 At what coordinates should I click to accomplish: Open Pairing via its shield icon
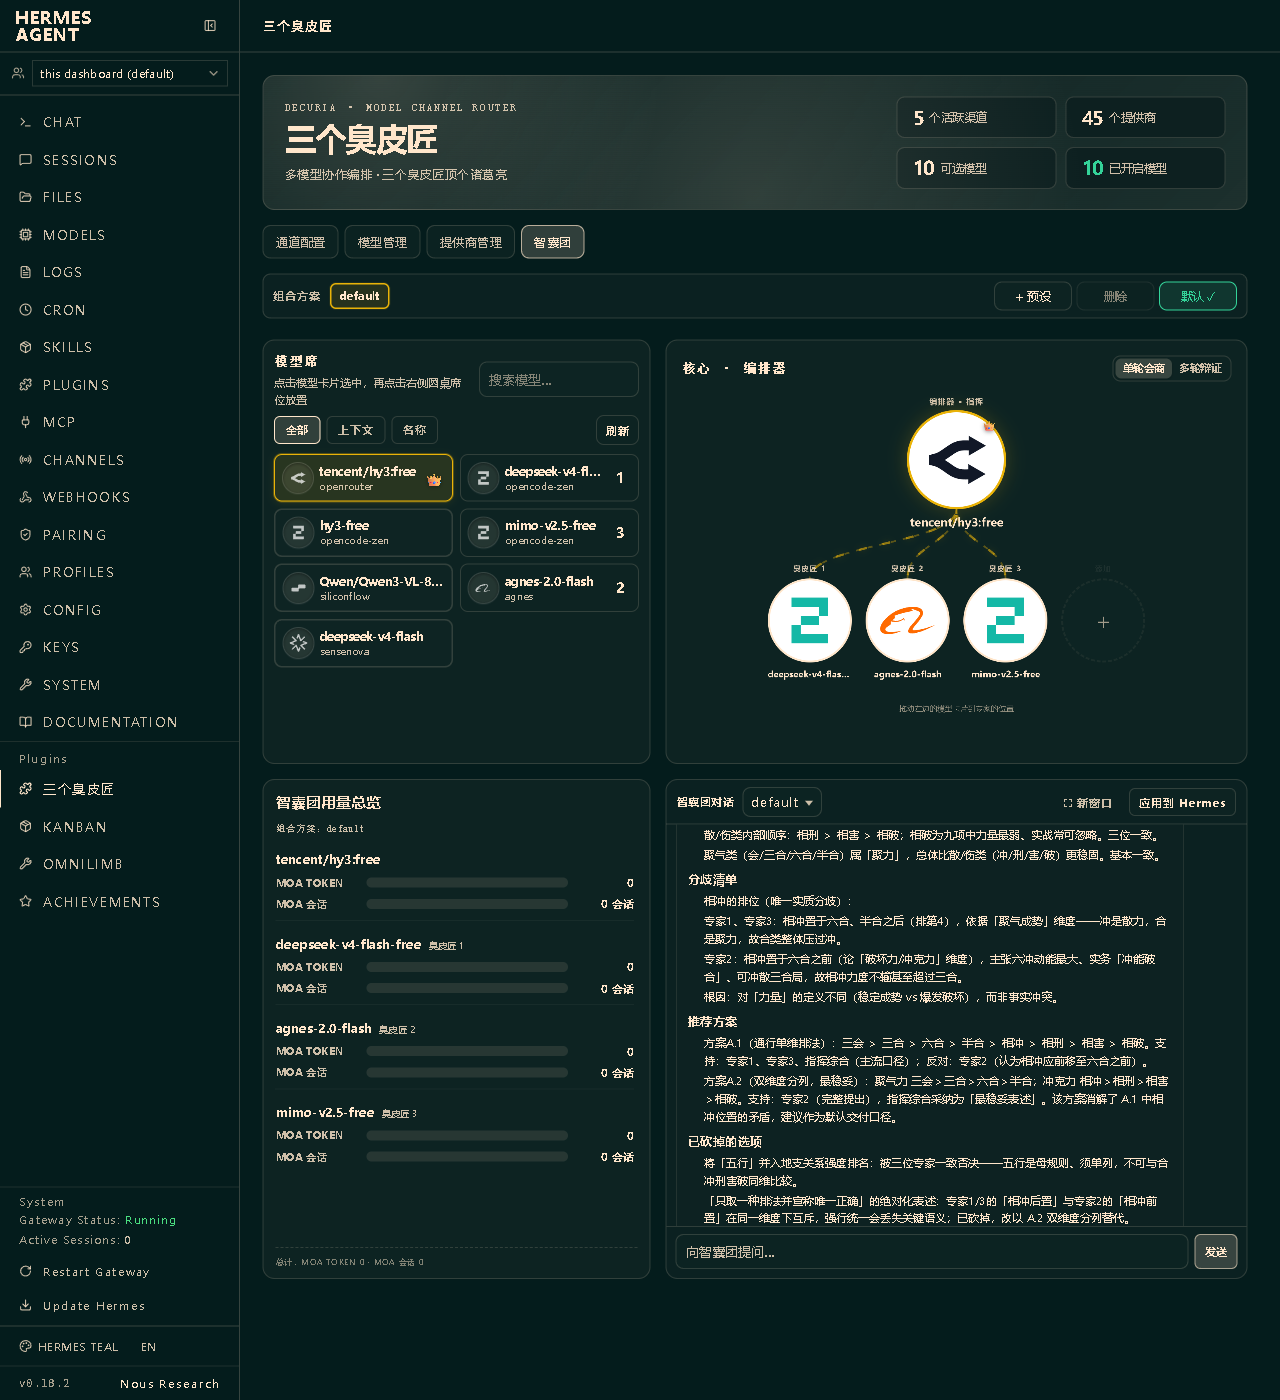pyautogui.click(x=26, y=535)
